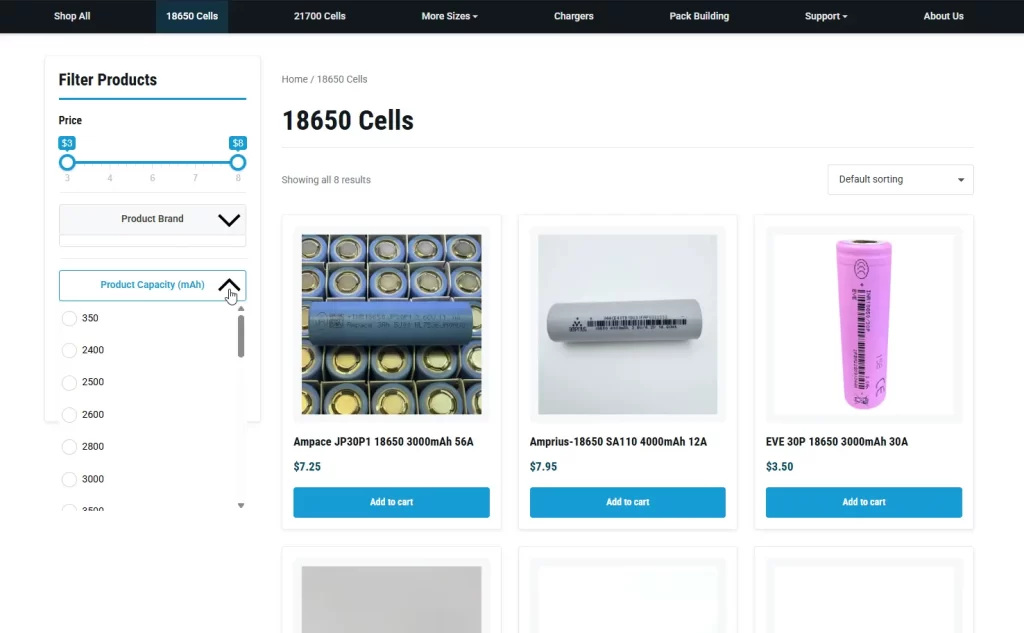Image resolution: width=1024 pixels, height=633 pixels.
Task: Click the Home breadcrumb link
Action: coord(295,79)
